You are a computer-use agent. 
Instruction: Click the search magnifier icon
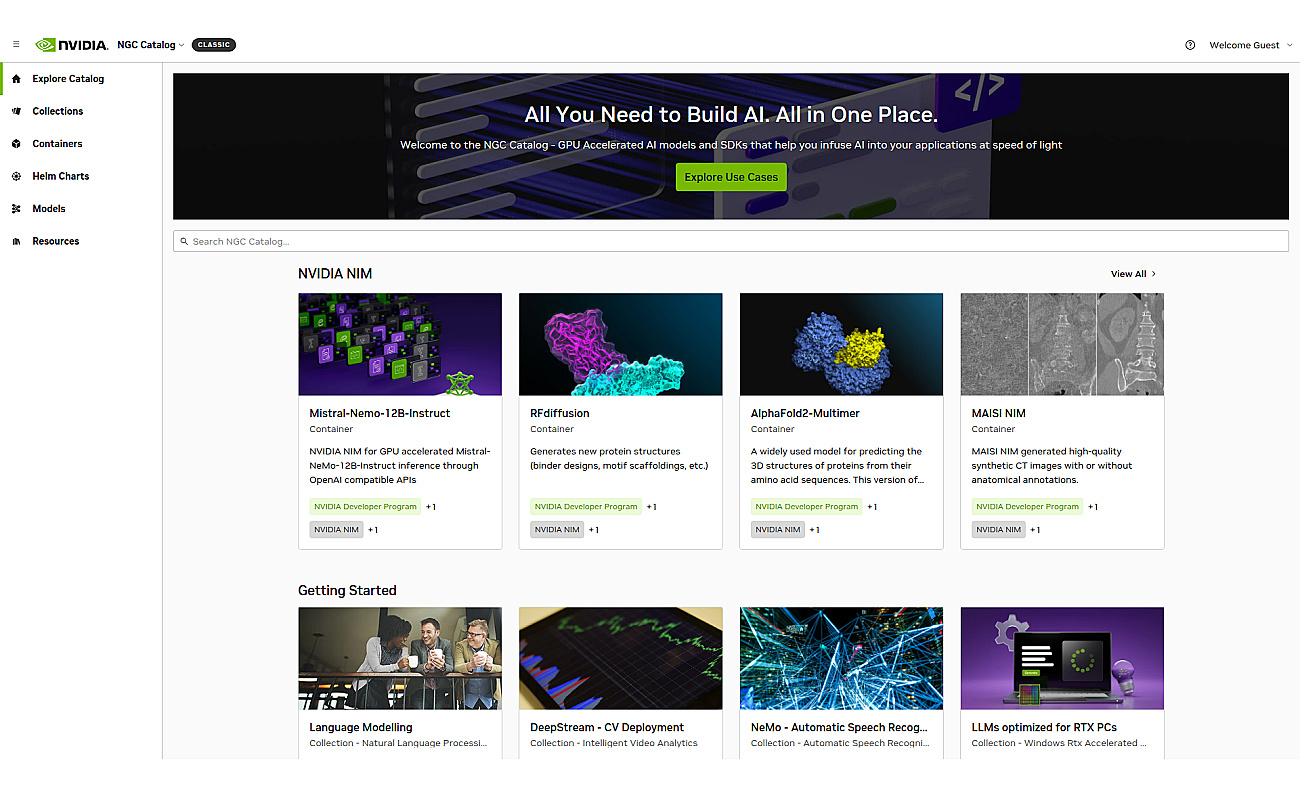pyautogui.click(x=184, y=241)
